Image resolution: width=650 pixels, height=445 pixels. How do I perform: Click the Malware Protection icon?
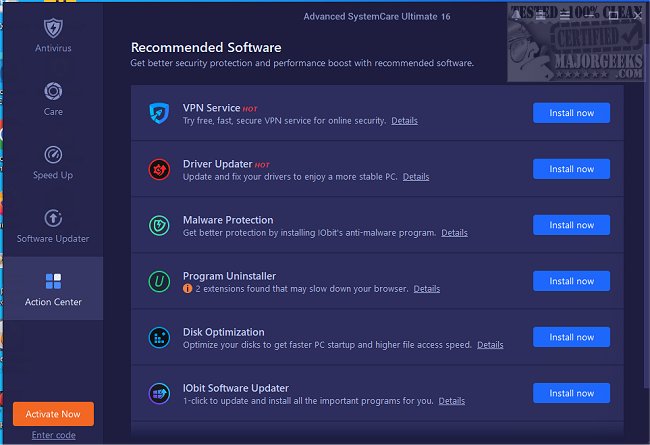(x=158, y=225)
